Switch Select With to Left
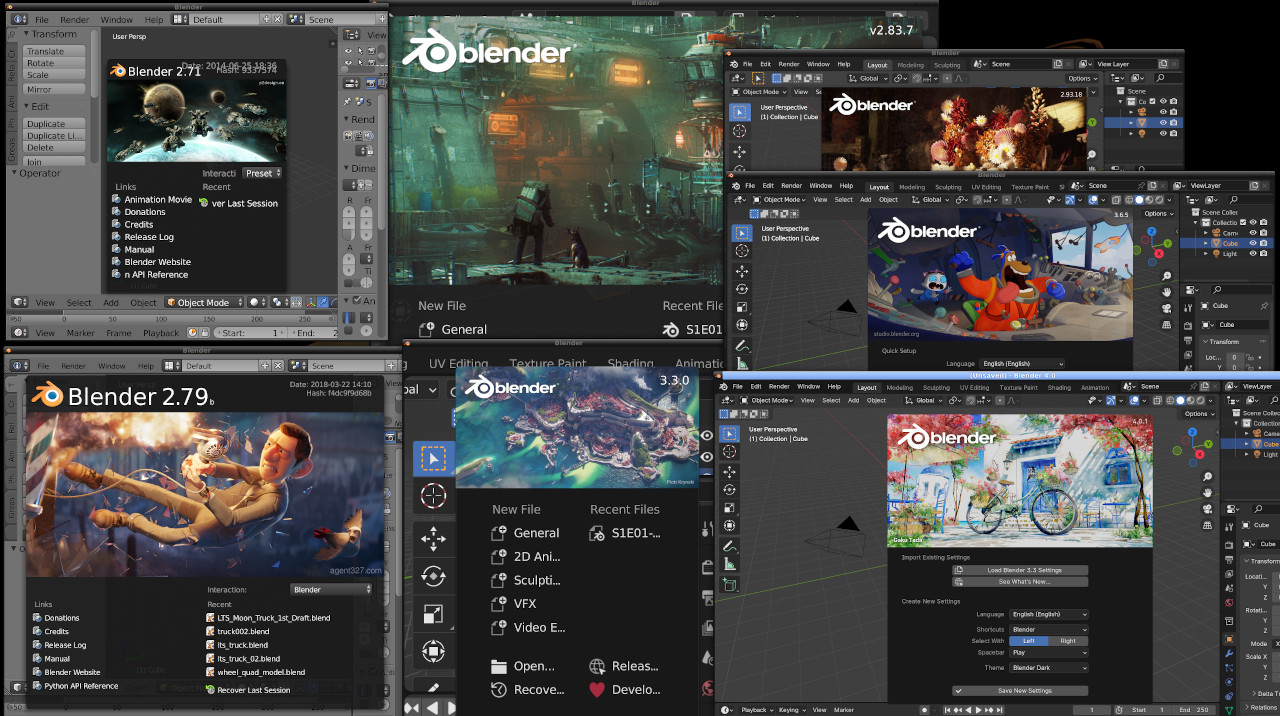Screen dimensions: 1280x716 pos(1029,641)
